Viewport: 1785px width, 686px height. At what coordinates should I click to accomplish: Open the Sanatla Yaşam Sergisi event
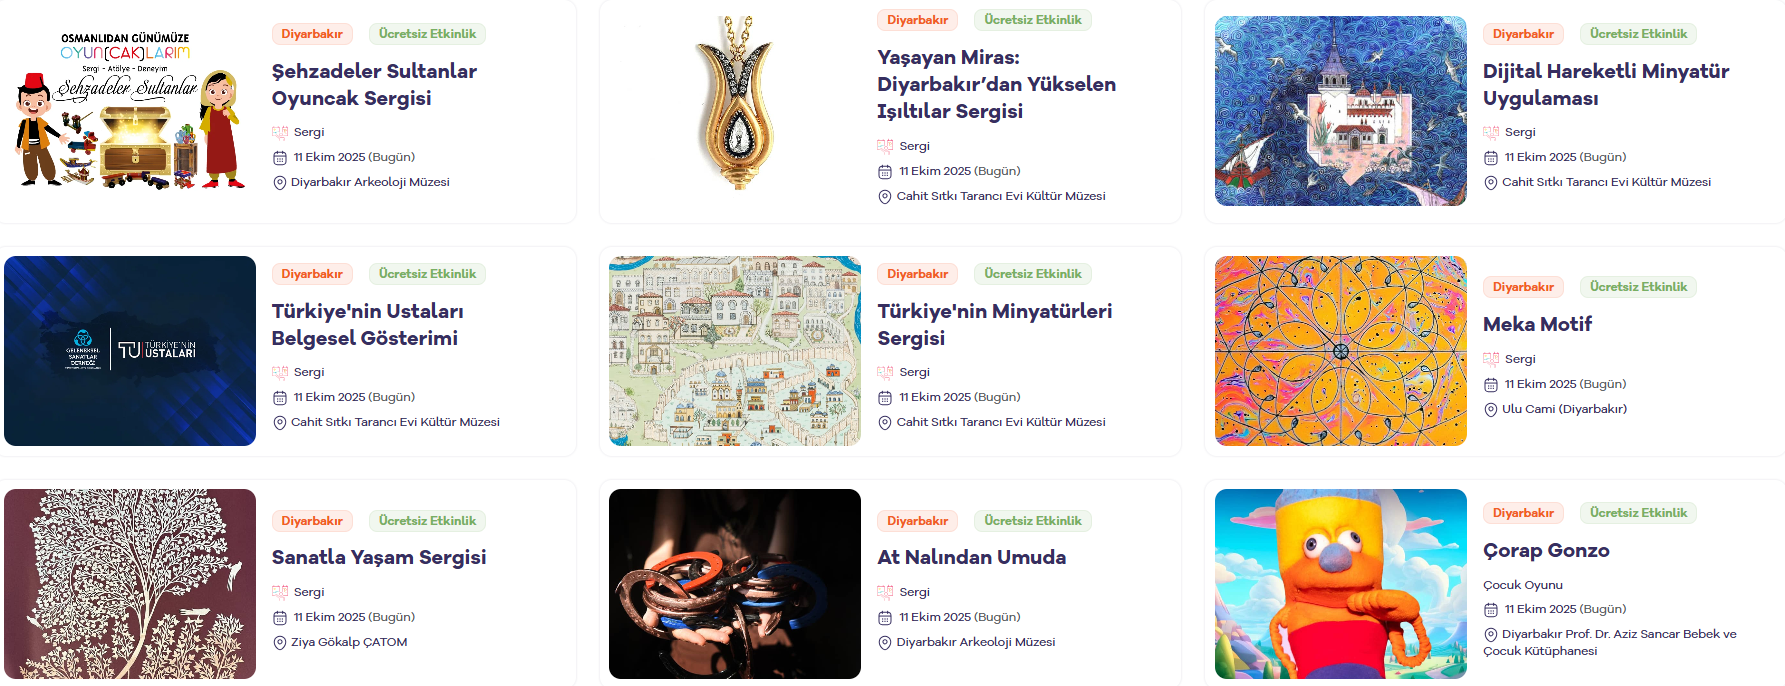pos(379,557)
